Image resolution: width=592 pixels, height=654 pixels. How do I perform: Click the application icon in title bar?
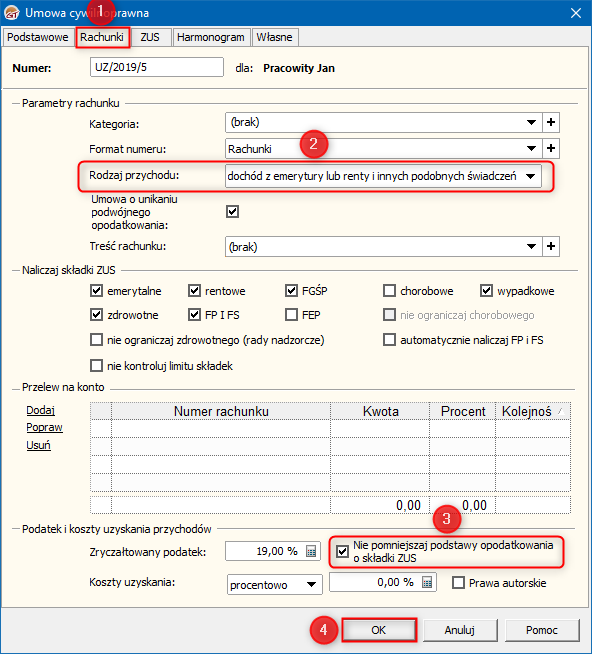11,13
